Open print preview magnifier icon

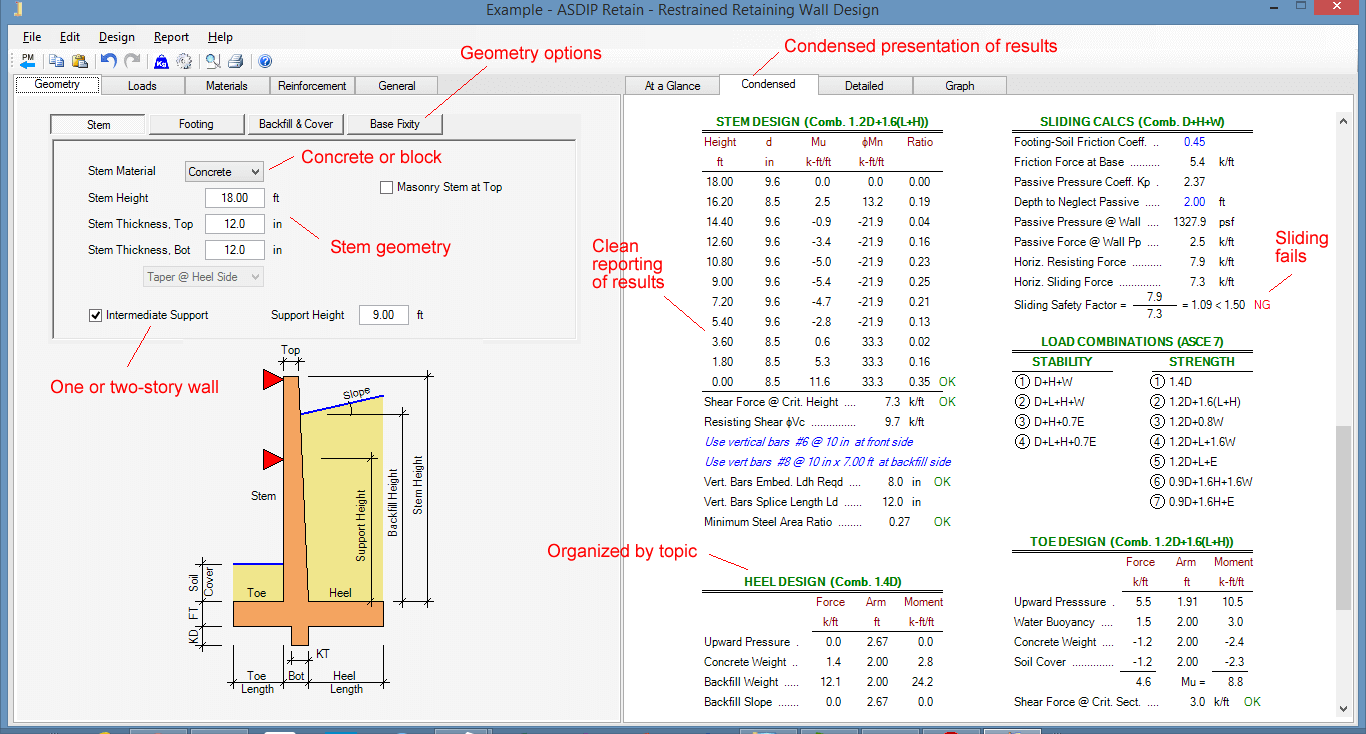213,61
